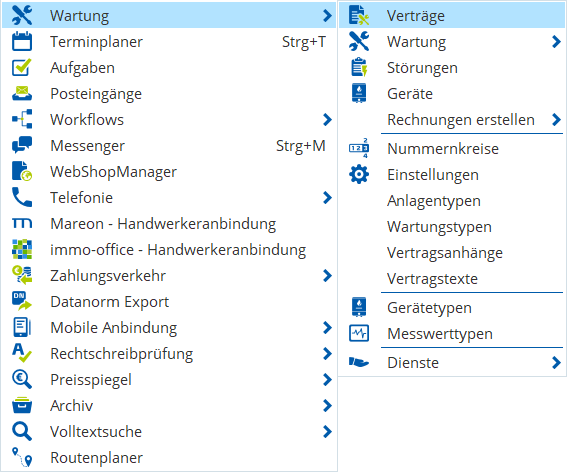Click the Einstellungen gear icon
Image resolution: width=567 pixels, height=472 pixels.
coord(359,174)
